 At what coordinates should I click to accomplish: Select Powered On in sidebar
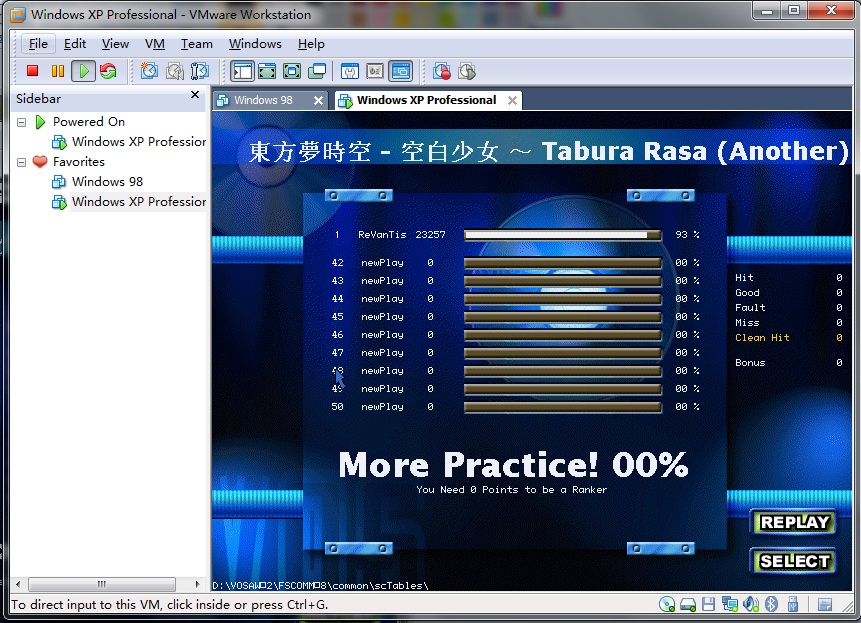click(x=89, y=122)
